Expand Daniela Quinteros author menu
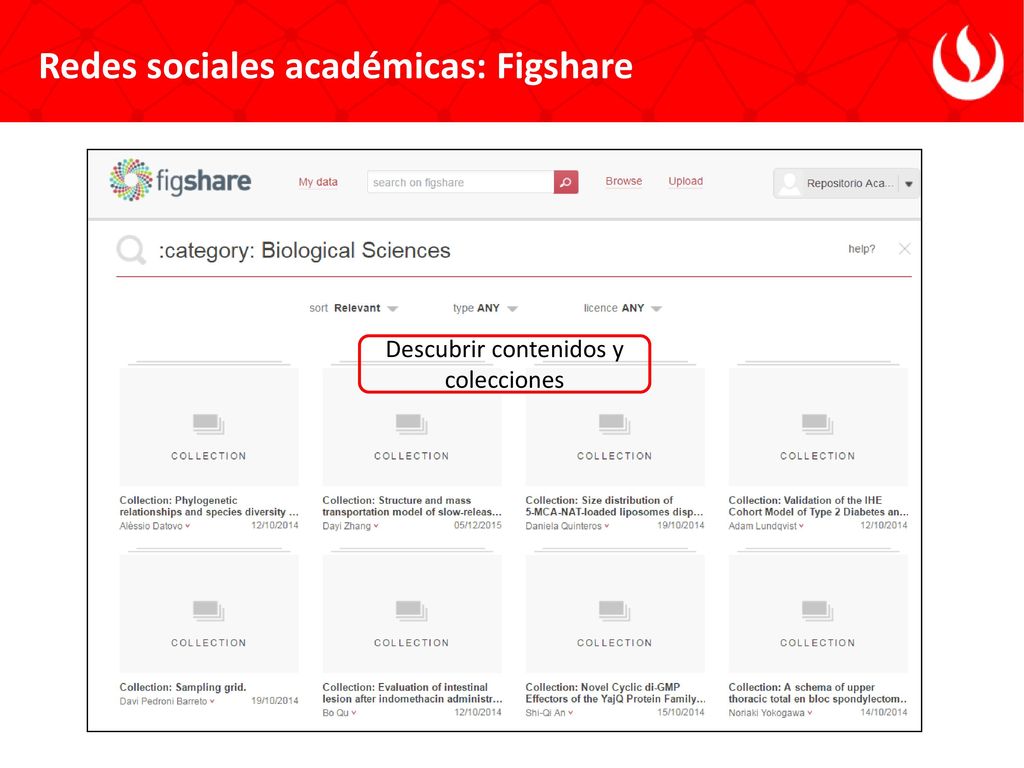Screen dimensions: 1024x768 [x=607, y=526]
